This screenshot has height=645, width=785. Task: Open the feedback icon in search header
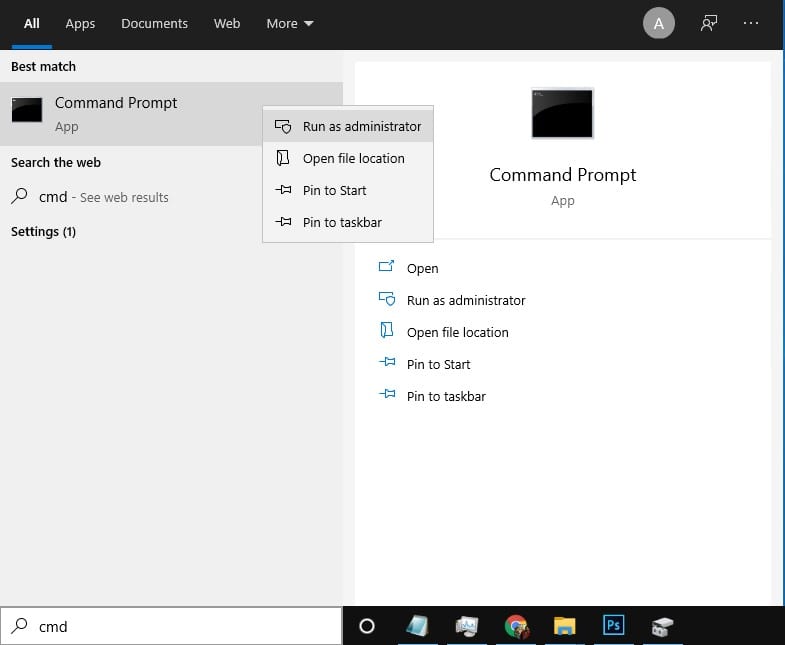(709, 24)
